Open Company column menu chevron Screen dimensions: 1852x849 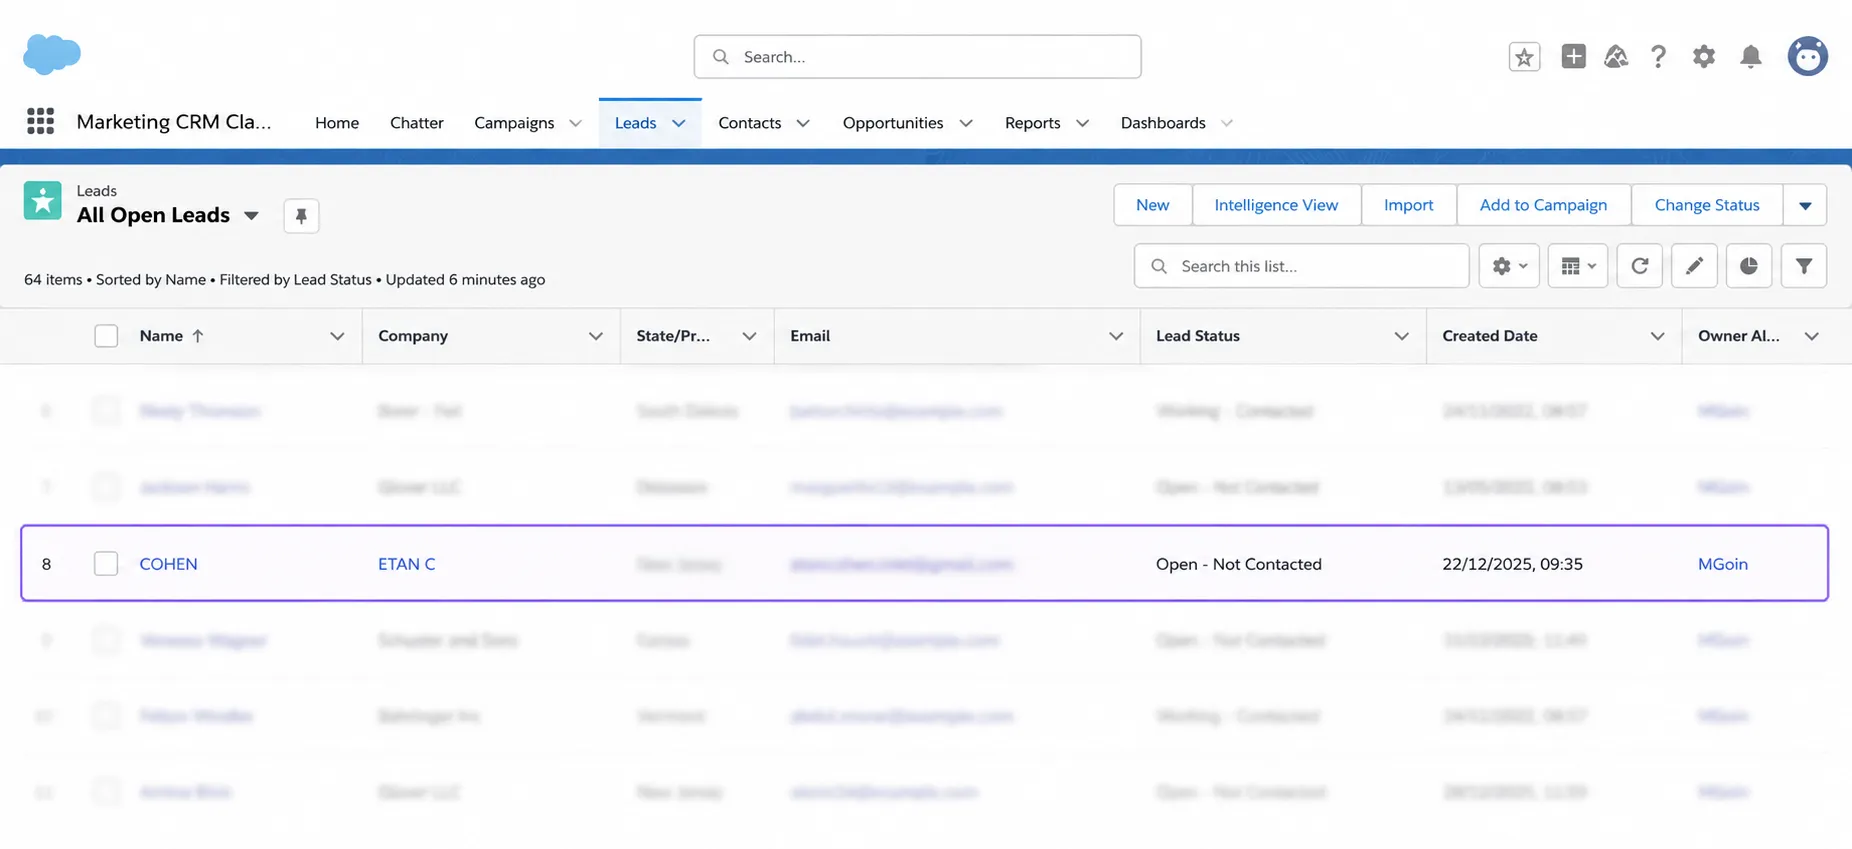(595, 336)
